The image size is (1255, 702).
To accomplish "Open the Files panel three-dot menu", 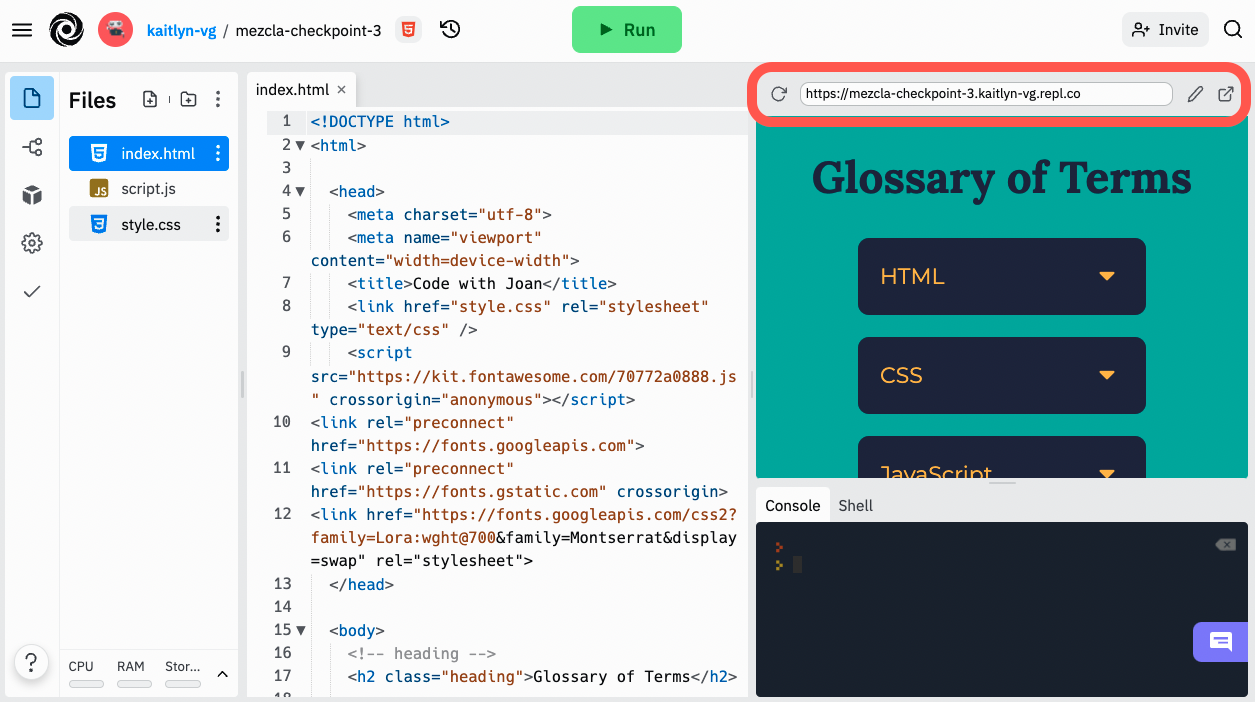I will [x=218, y=99].
